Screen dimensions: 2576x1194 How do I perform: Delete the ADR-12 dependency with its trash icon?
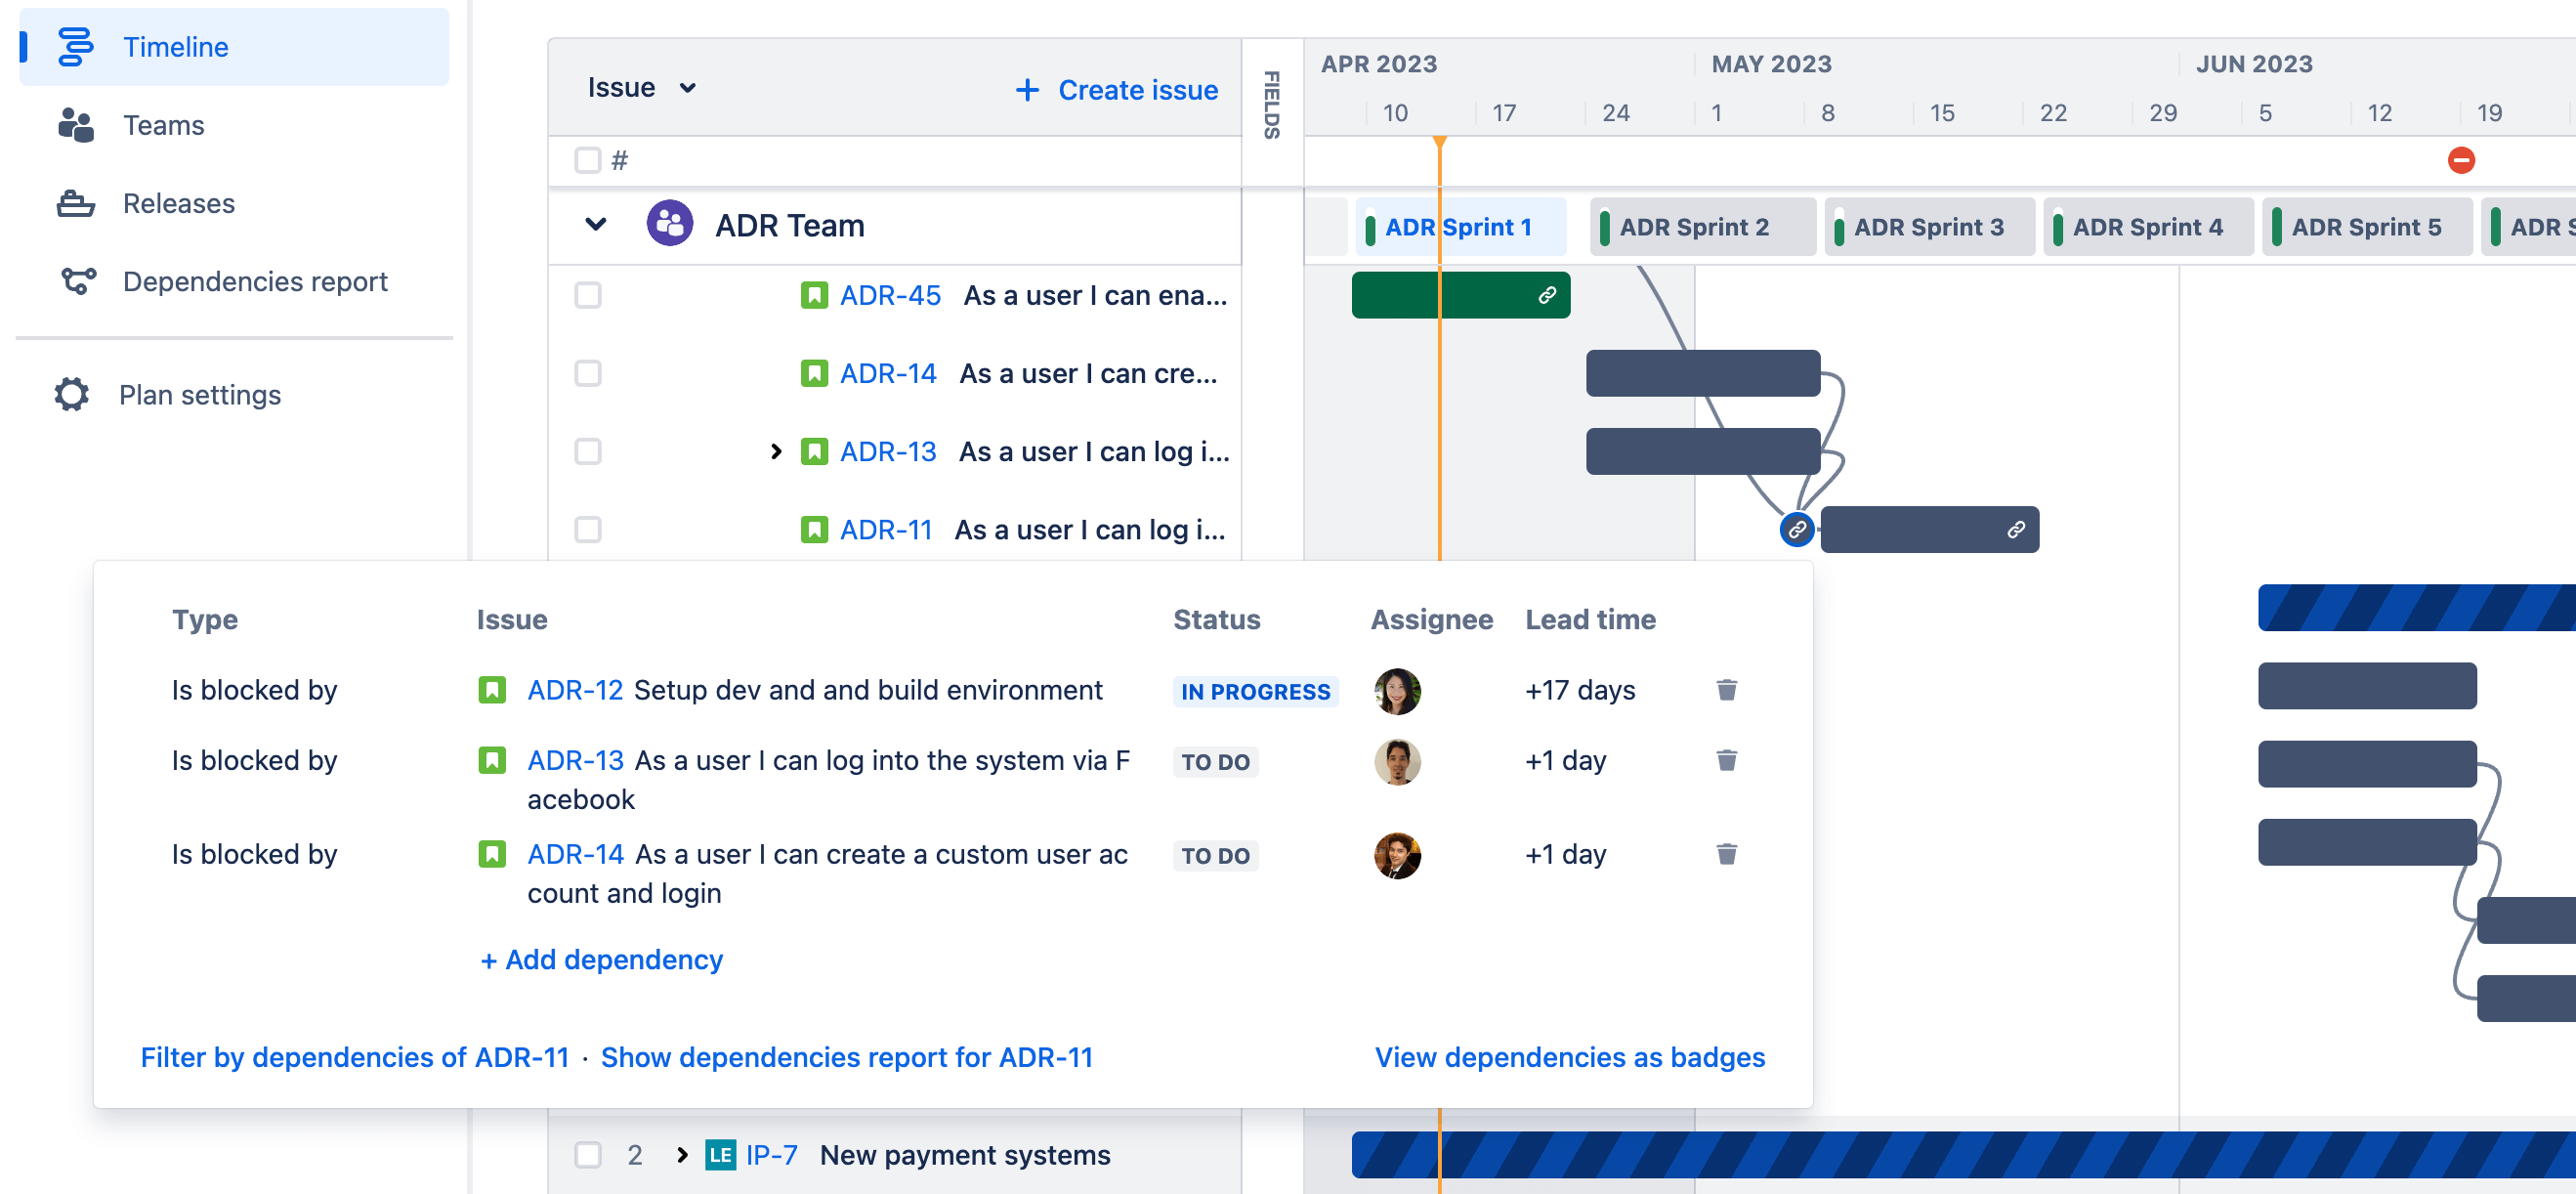click(x=1727, y=690)
